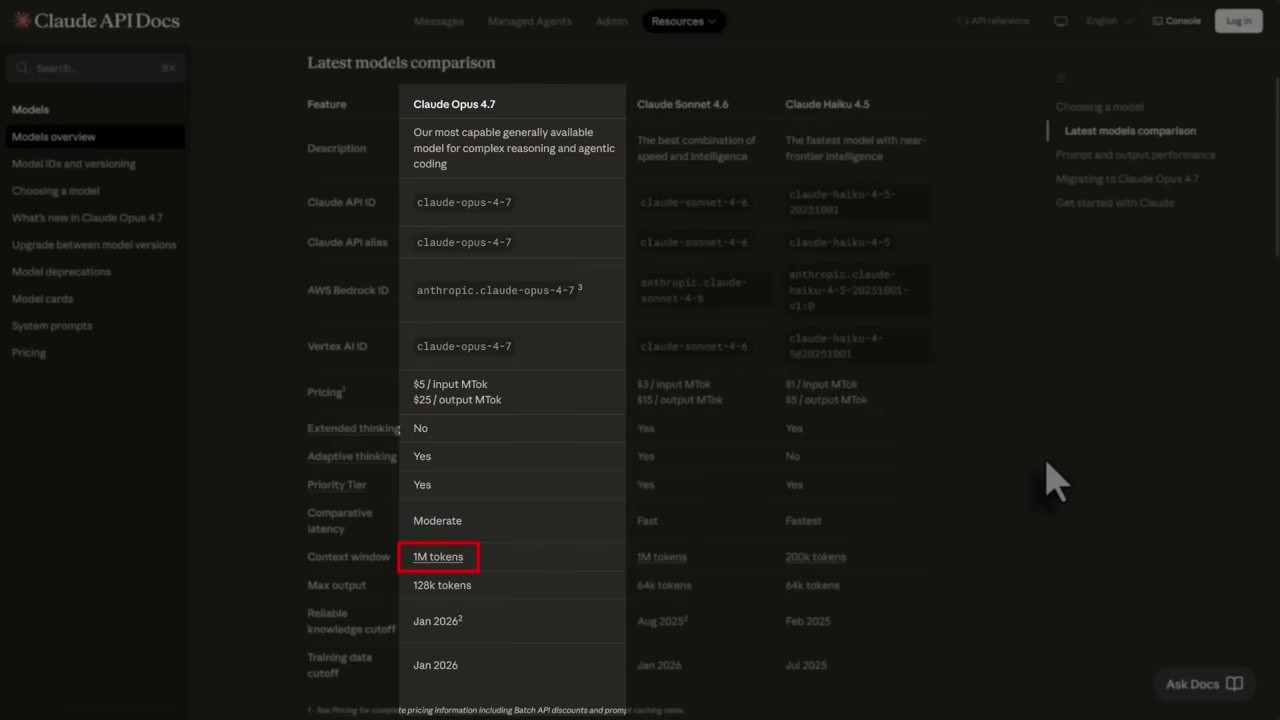
Task: Jump to Choosing a model in page outline
Action: coord(1099,107)
